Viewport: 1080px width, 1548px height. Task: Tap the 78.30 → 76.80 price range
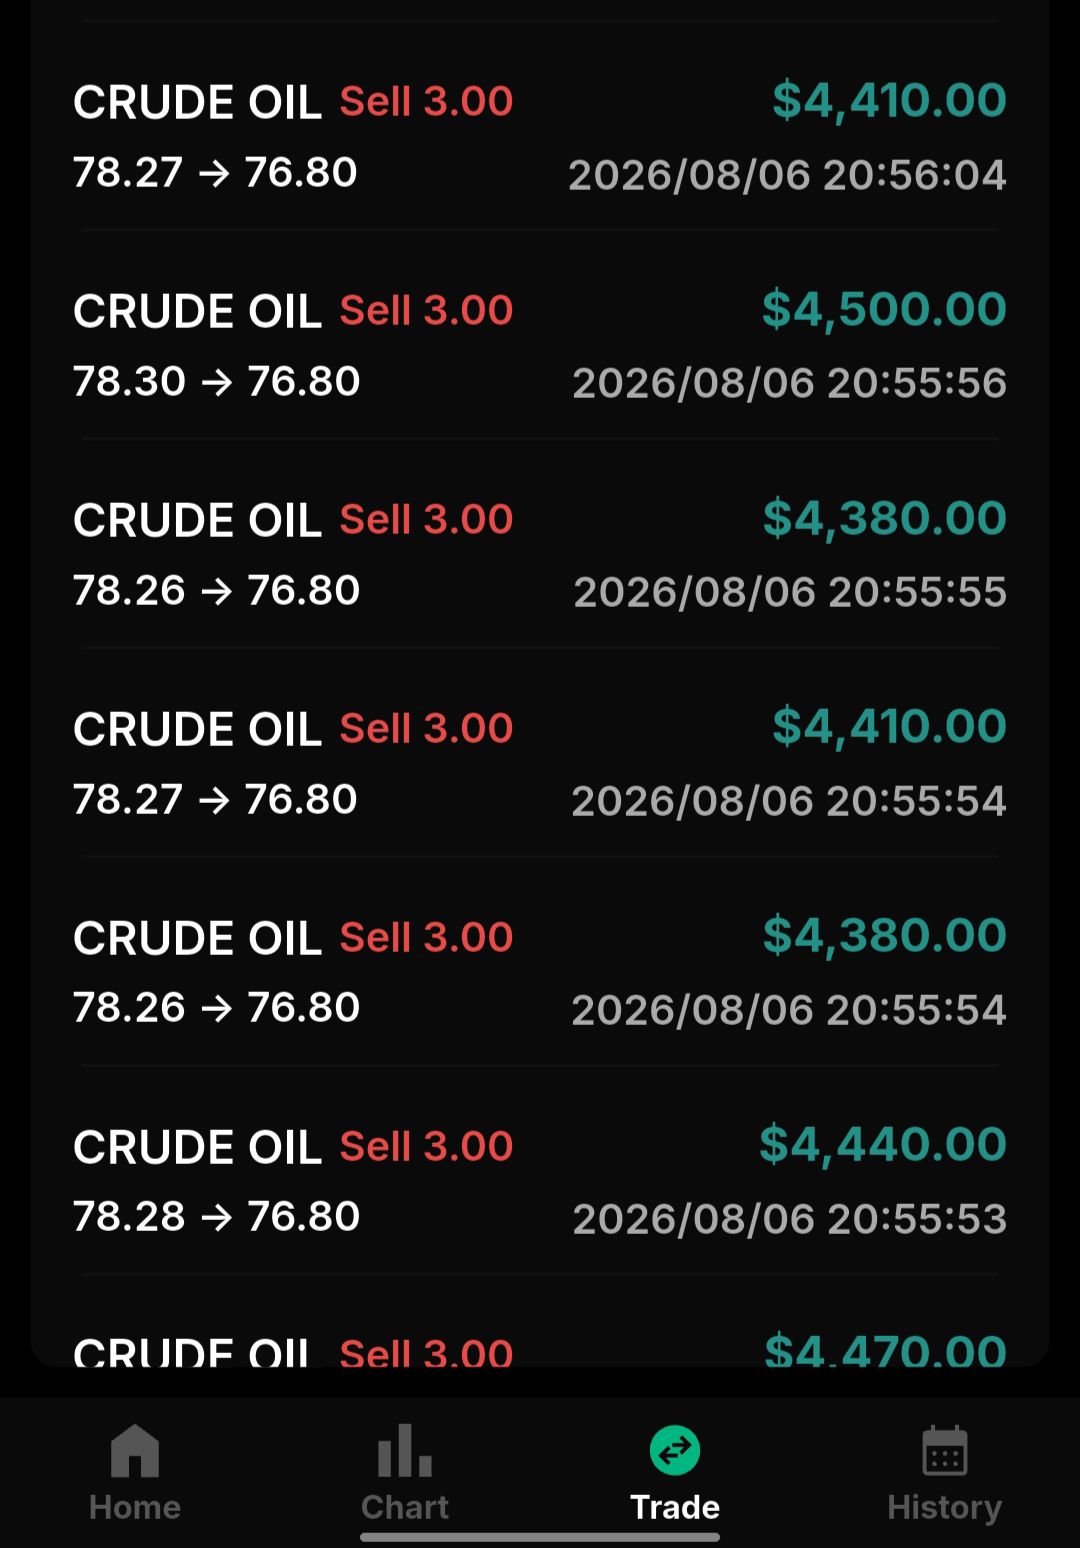pos(216,381)
